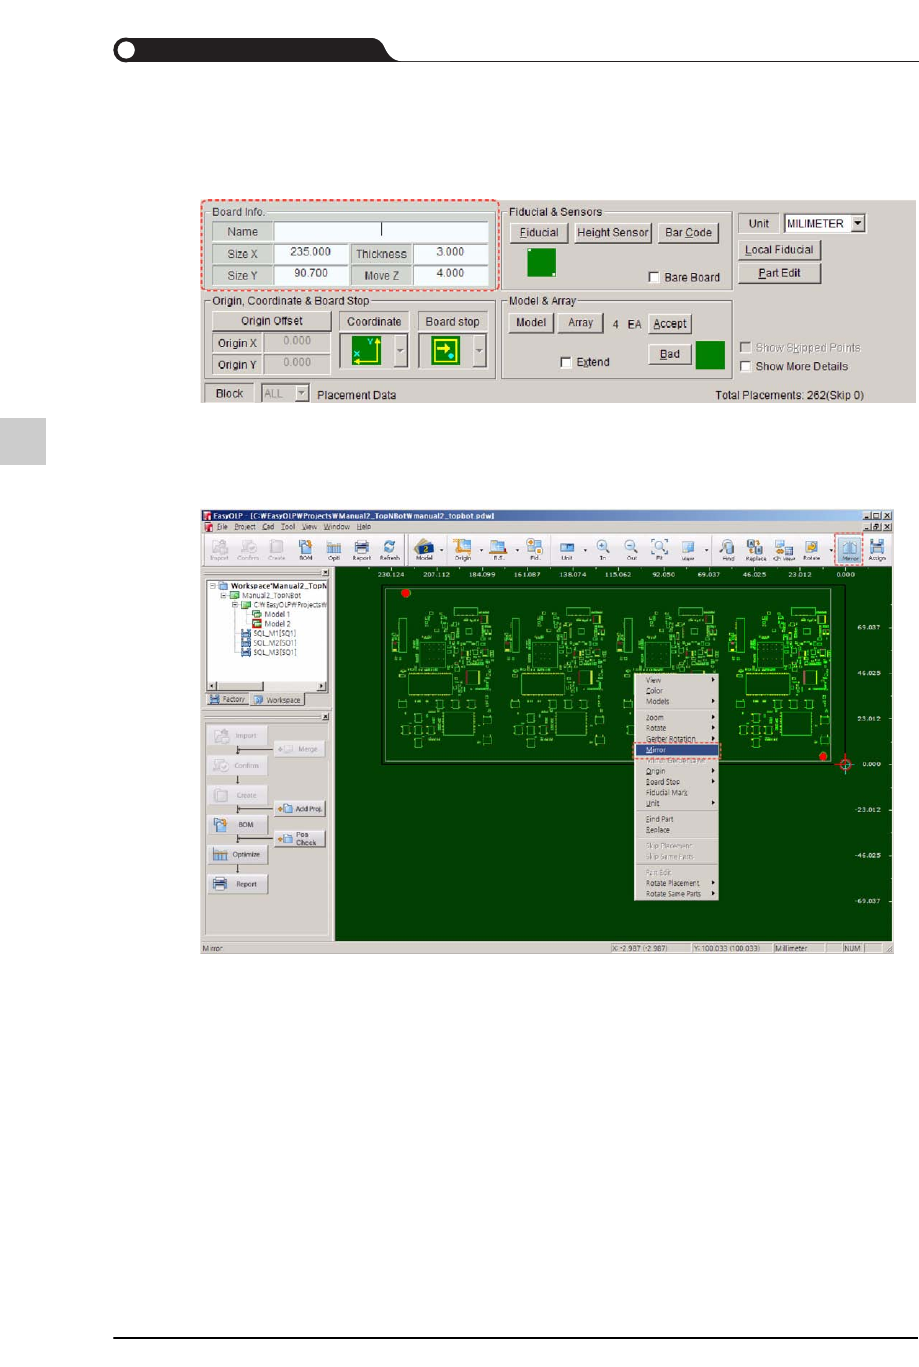The width and height of the screenshot is (919, 1367).
Task: Click the Assign toolbar icon
Action: pyautogui.click(x=877, y=548)
